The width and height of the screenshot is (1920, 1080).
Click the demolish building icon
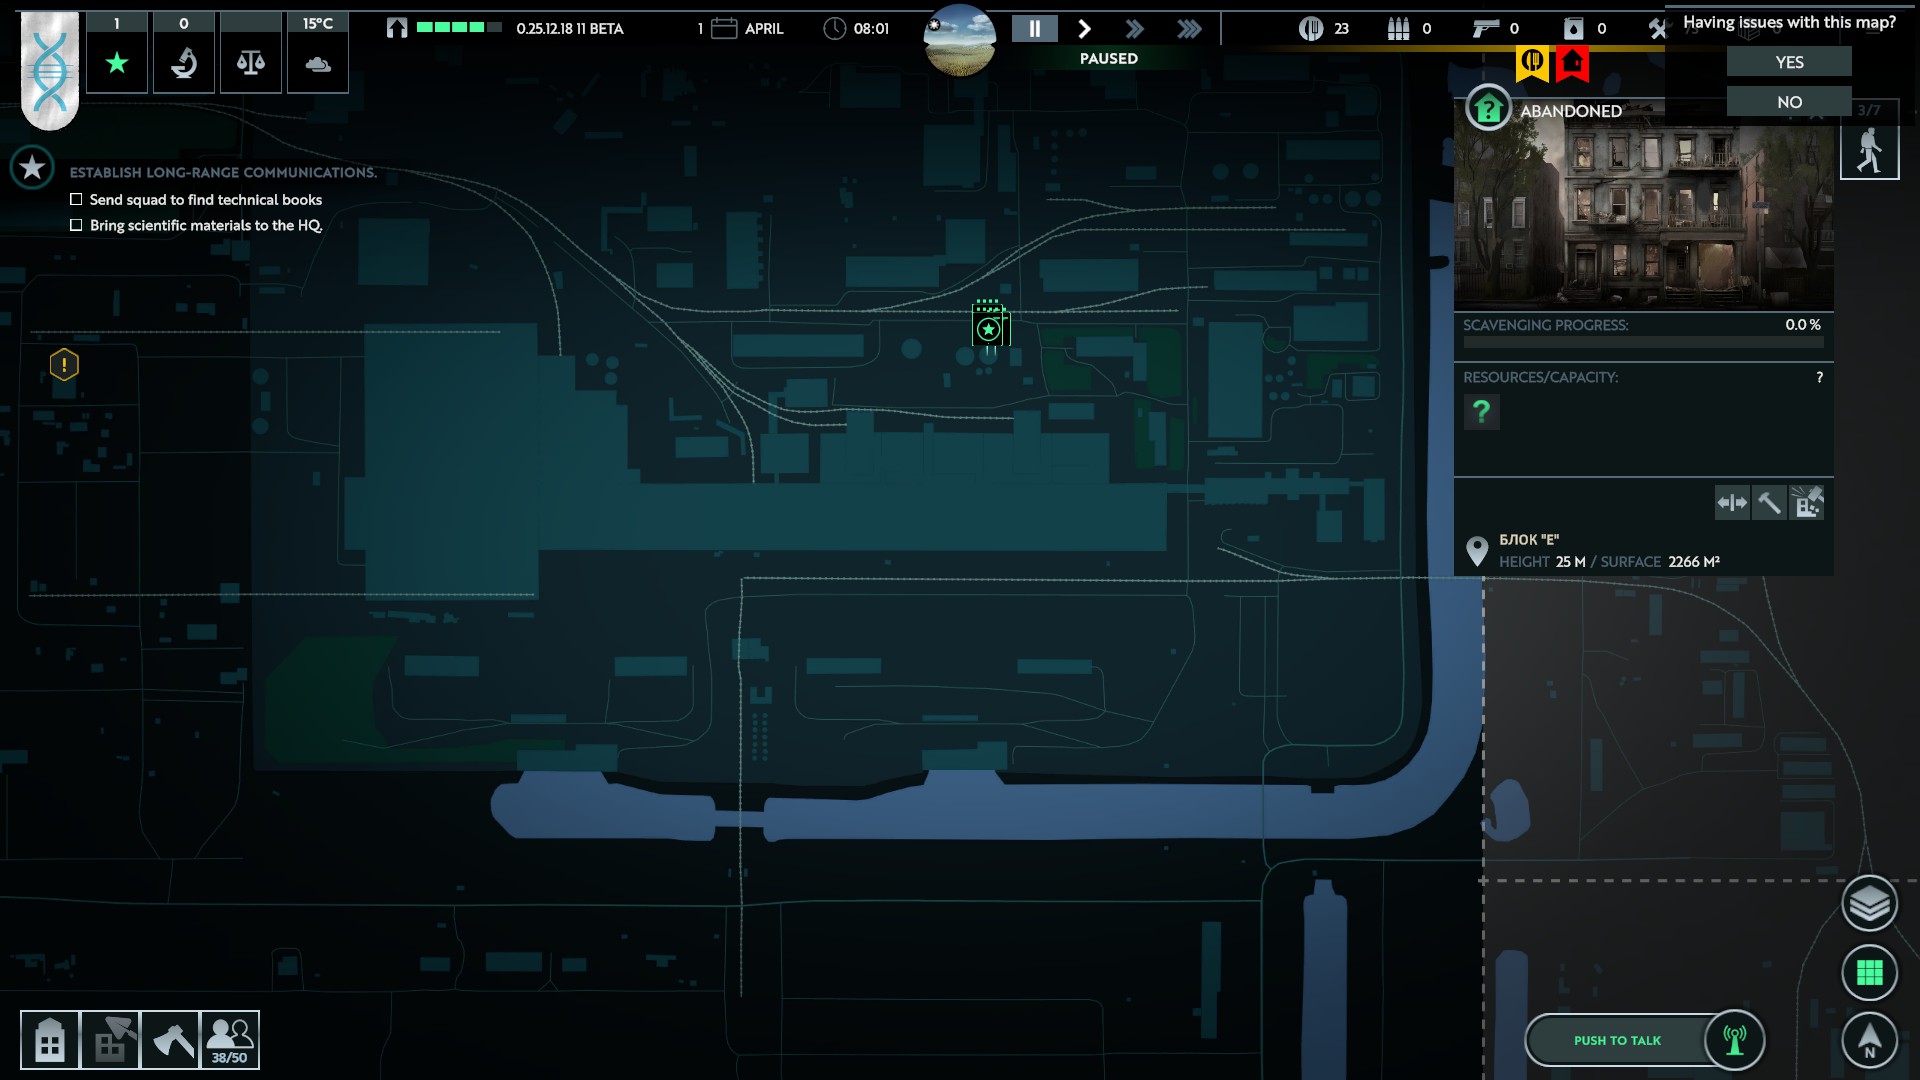(x=1807, y=503)
